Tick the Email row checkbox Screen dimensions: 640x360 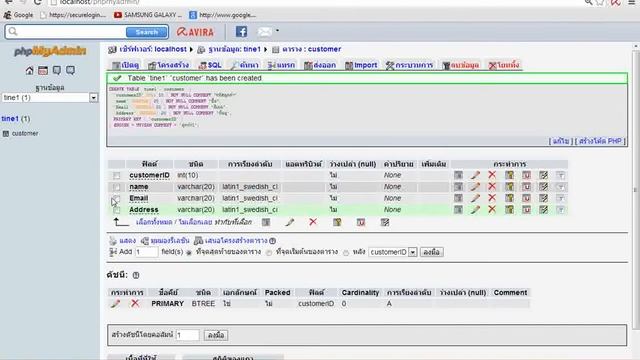click(x=117, y=198)
